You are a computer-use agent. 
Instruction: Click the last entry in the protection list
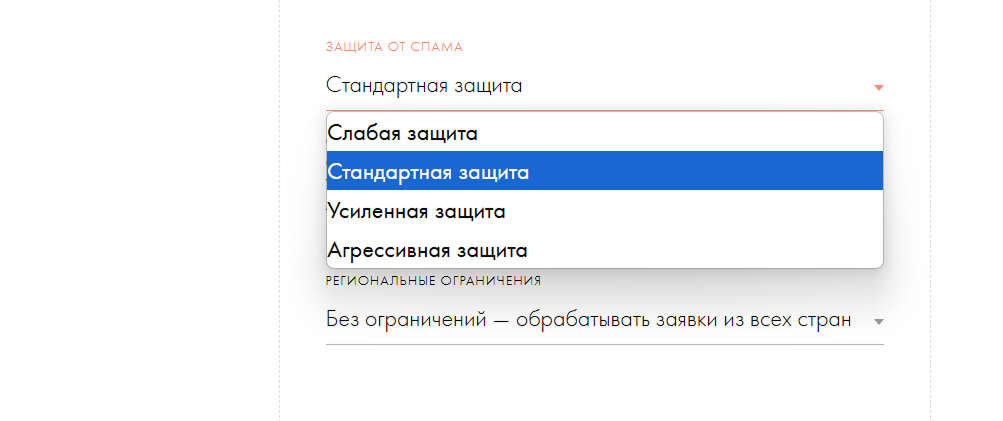click(604, 249)
